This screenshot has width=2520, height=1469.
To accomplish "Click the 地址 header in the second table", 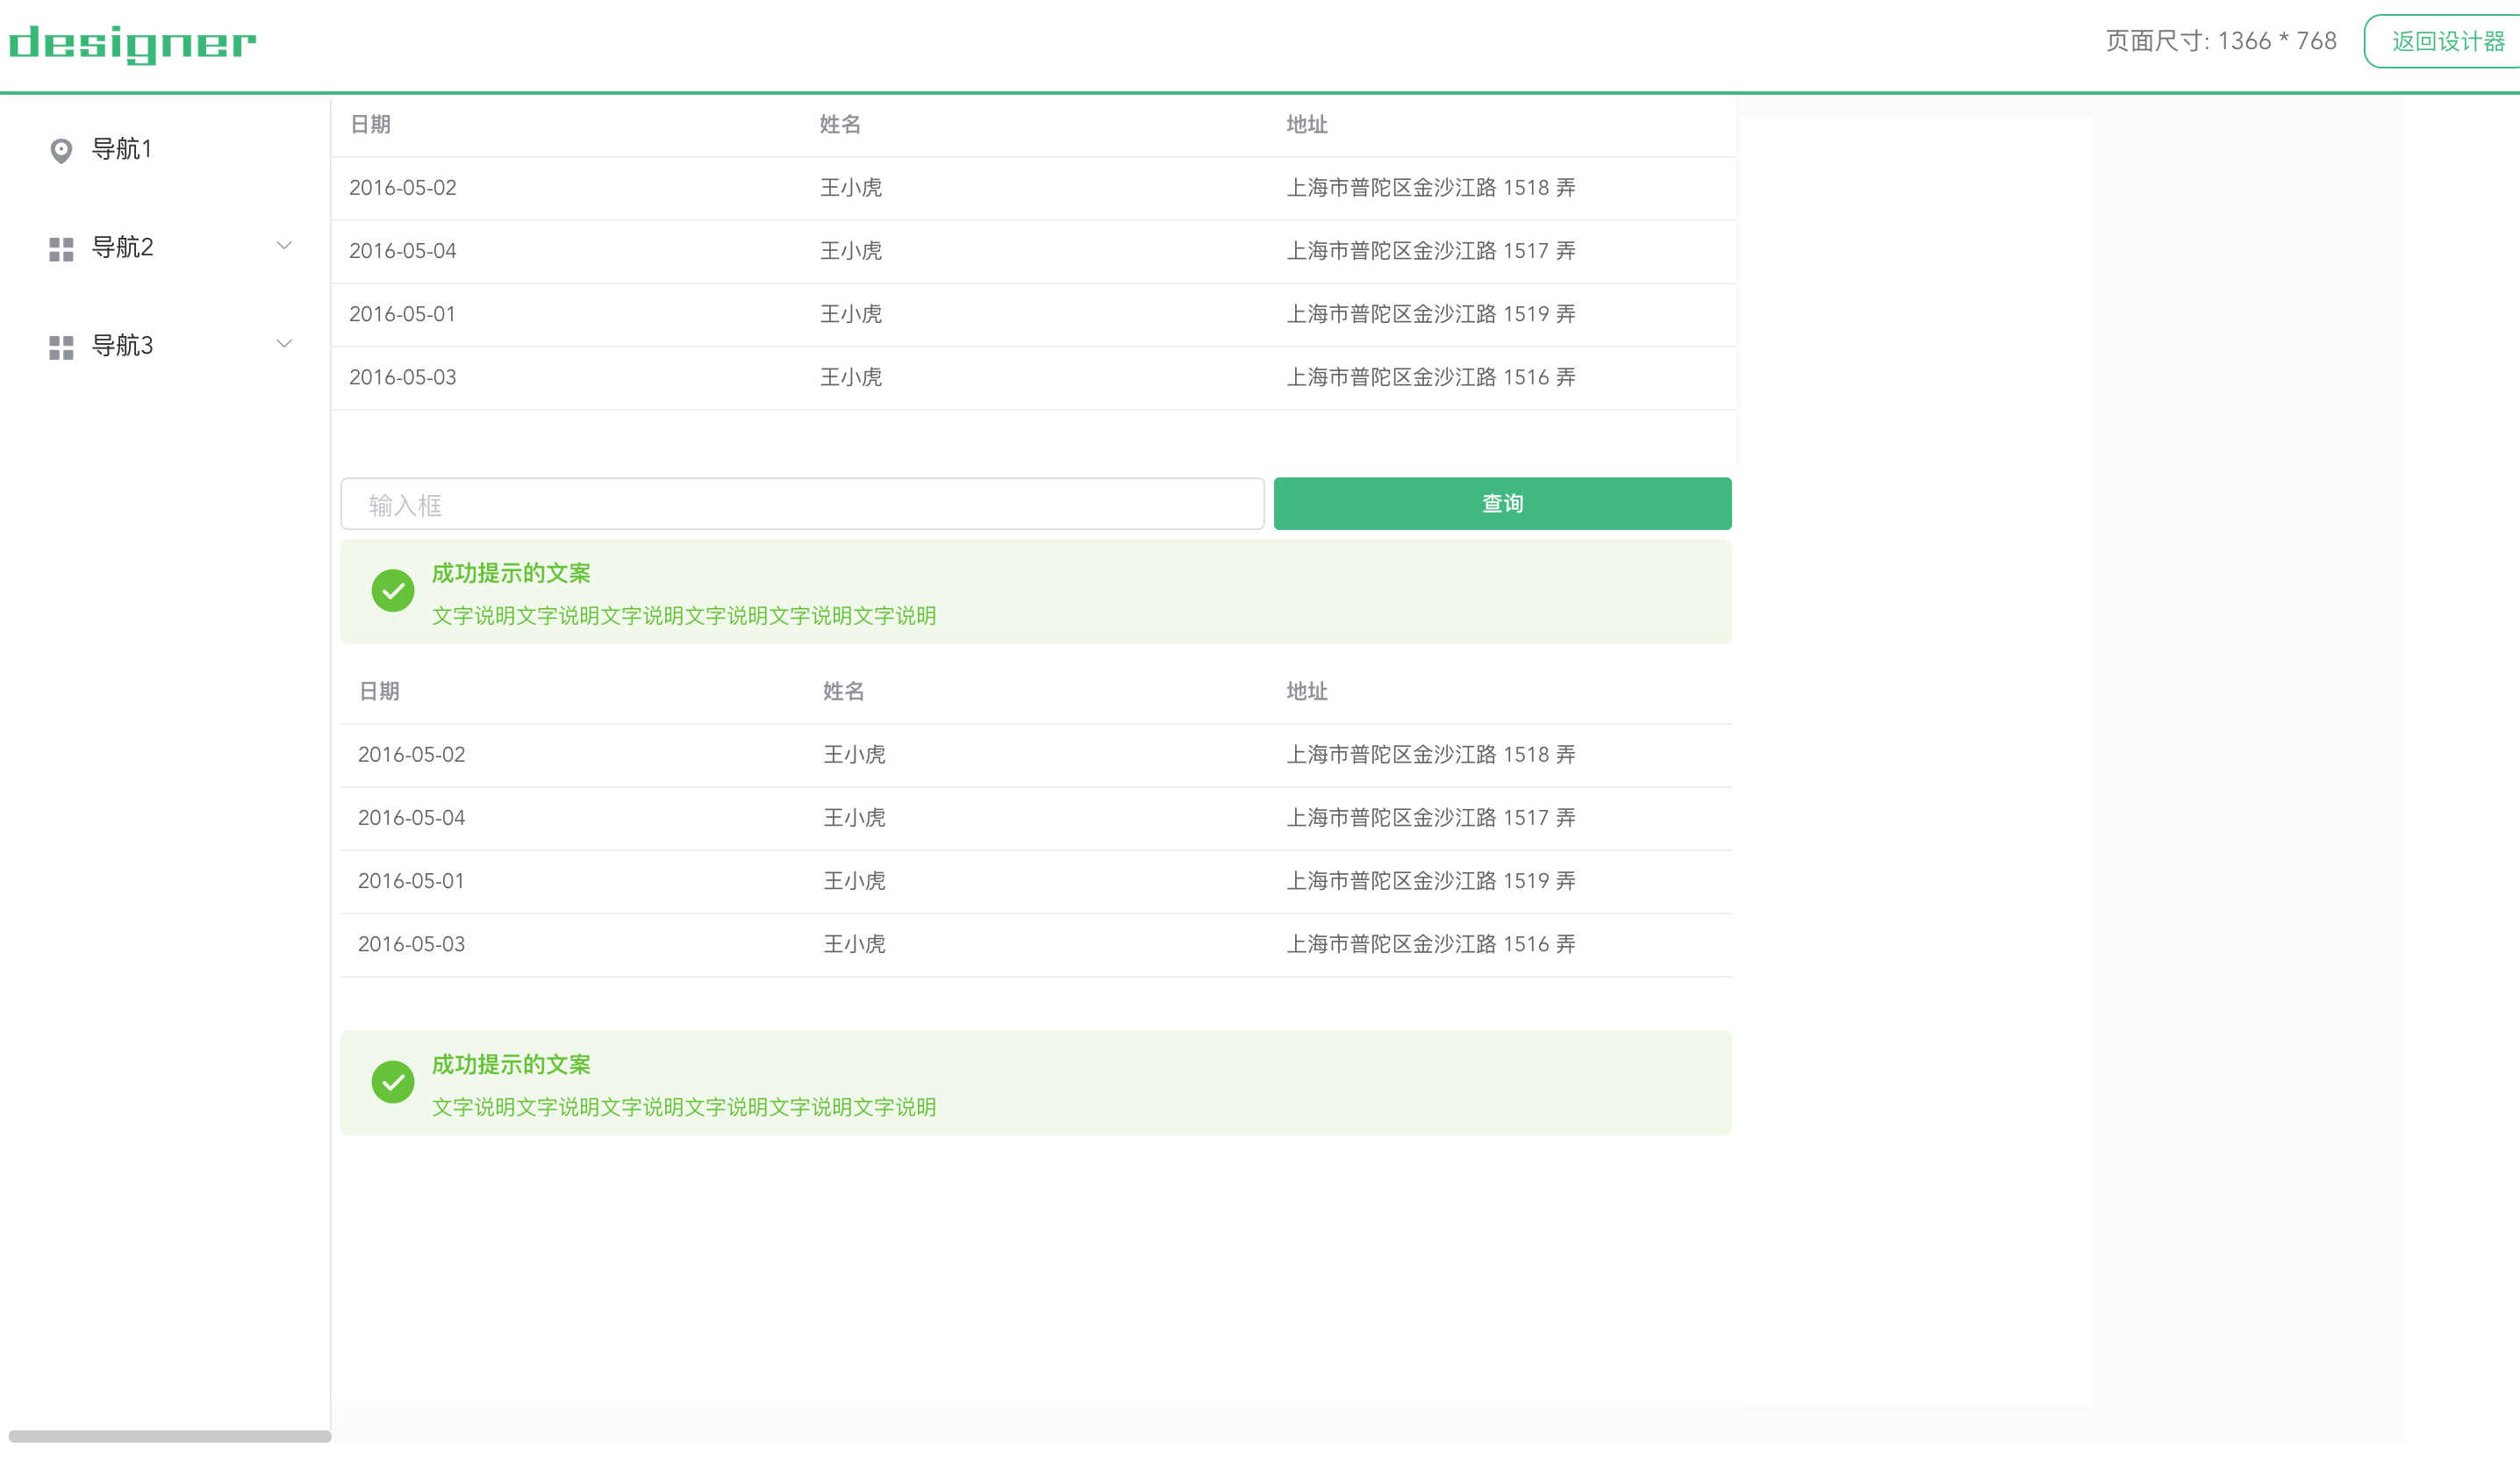I will 1306,691.
